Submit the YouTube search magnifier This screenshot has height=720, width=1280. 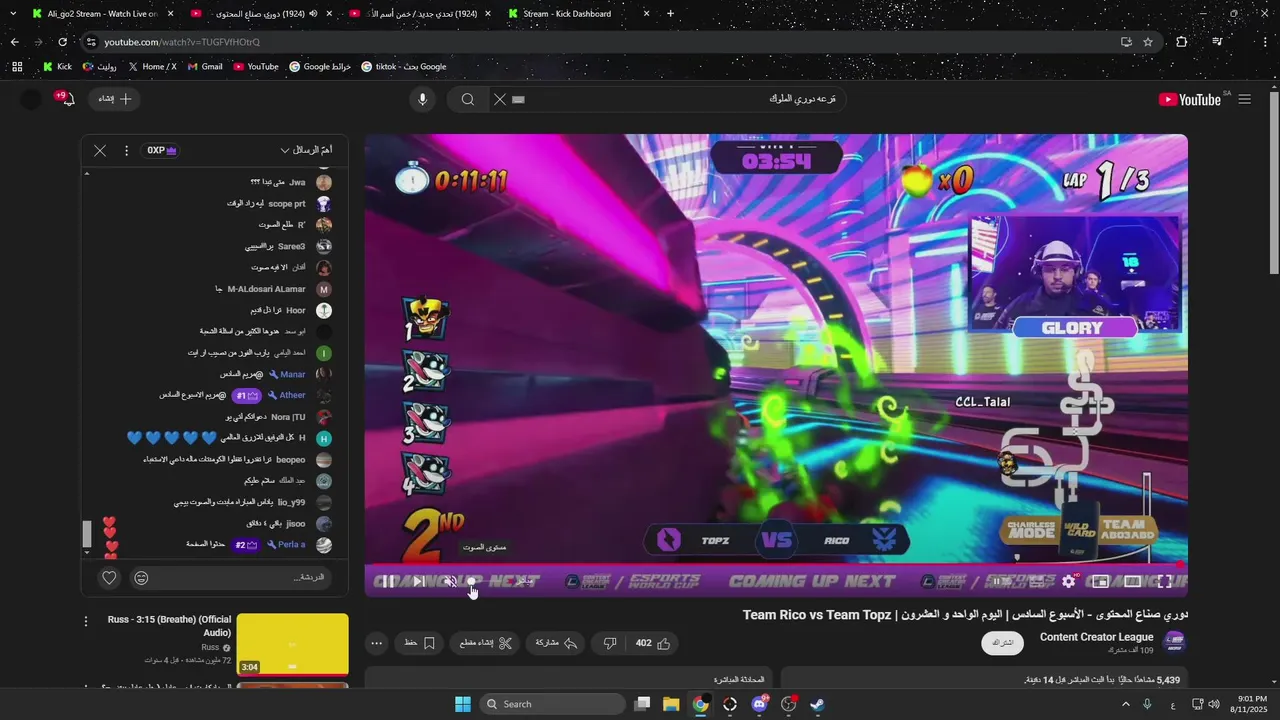point(468,99)
